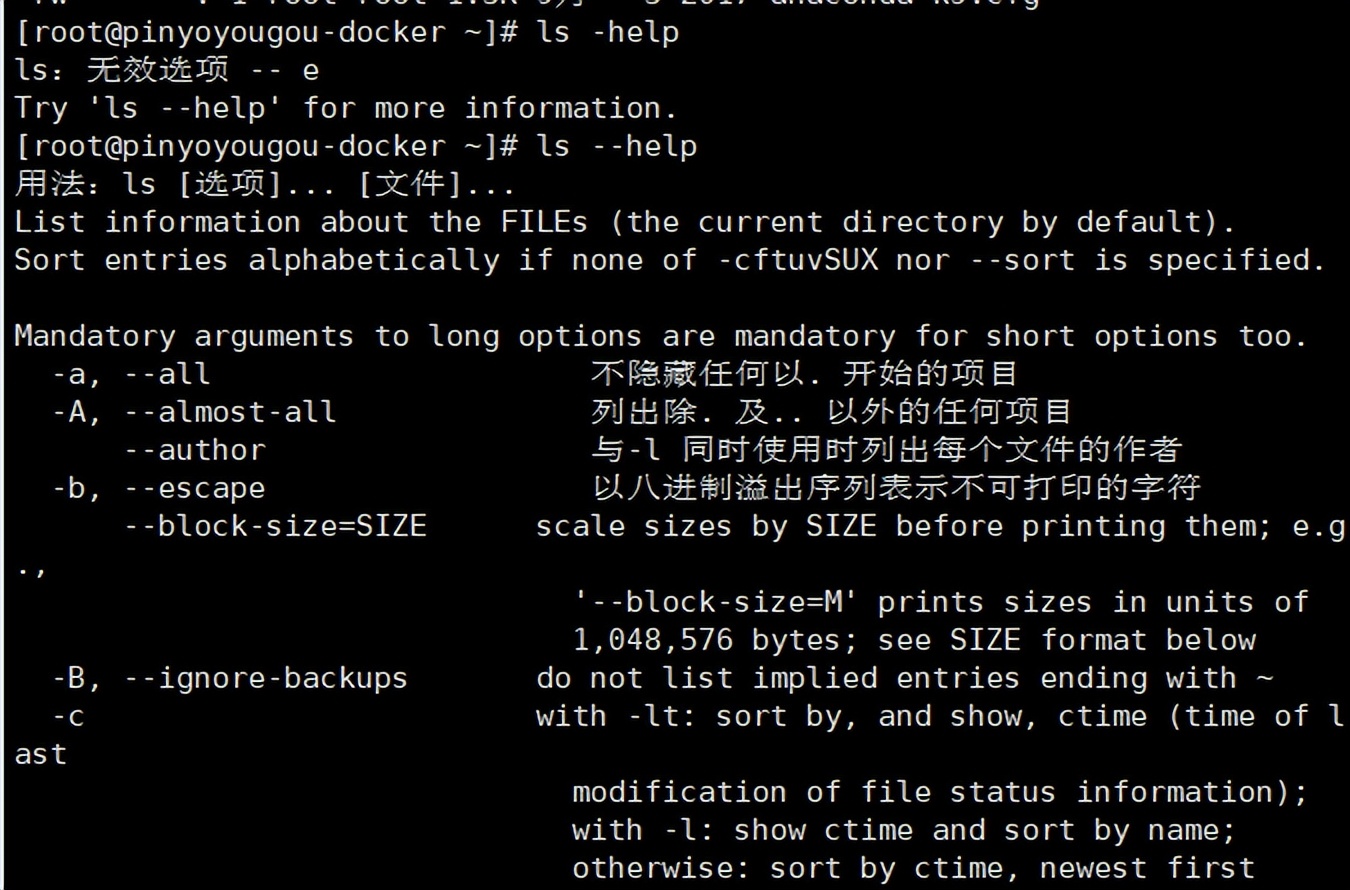Click the "Try 'ls --help'" hint line
Screen dimensions: 1350x890
pos(345,108)
